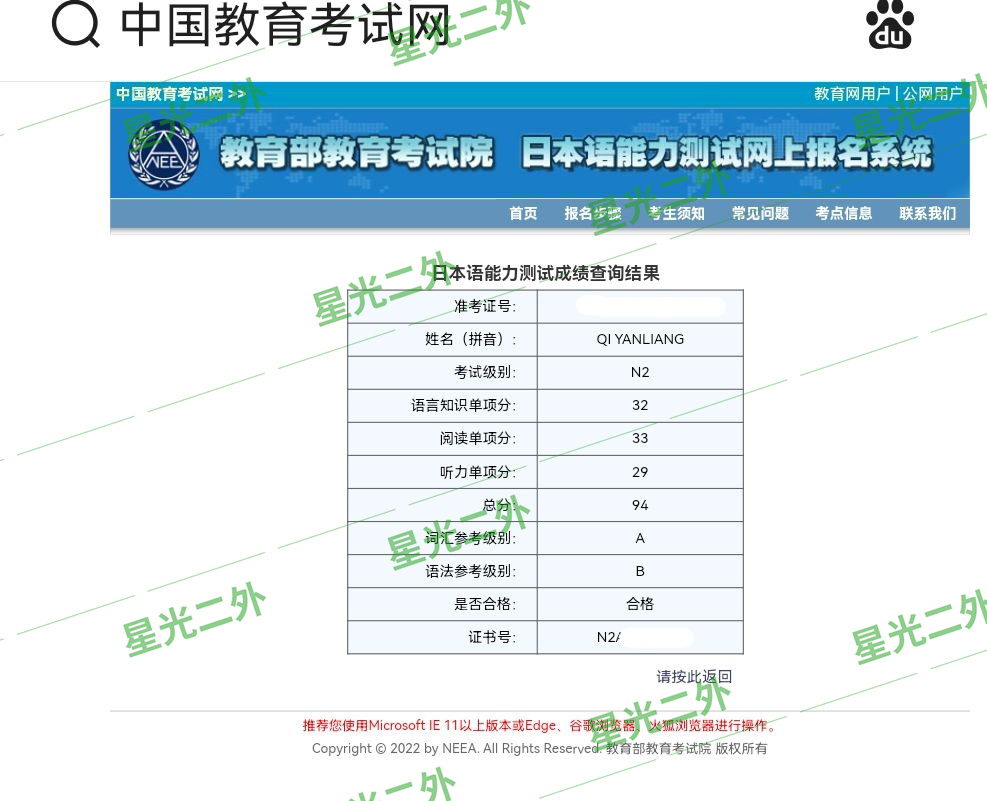The width and height of the screenshot is (987, 801).
Task: Click the language knowledge score 32
Action: [640, 405]
